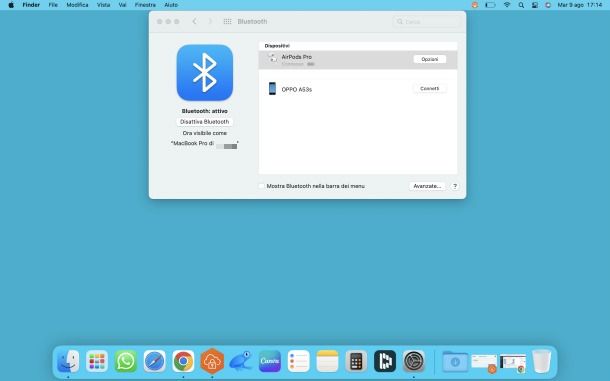This screenshot has width=610, height=381.
Task: Open Control Center in menu bar
Action: click(x=535, y=5)
